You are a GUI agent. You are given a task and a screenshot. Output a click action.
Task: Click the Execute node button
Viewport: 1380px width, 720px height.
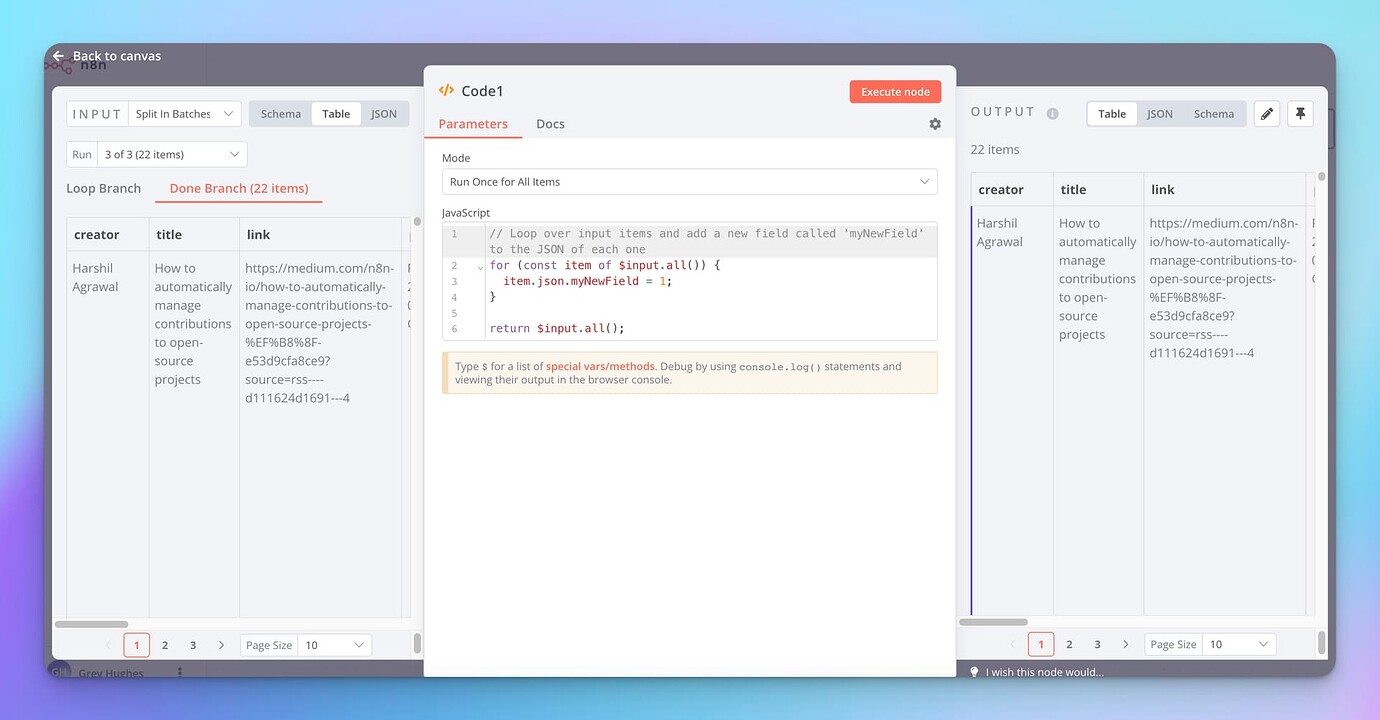click(895, 92)
